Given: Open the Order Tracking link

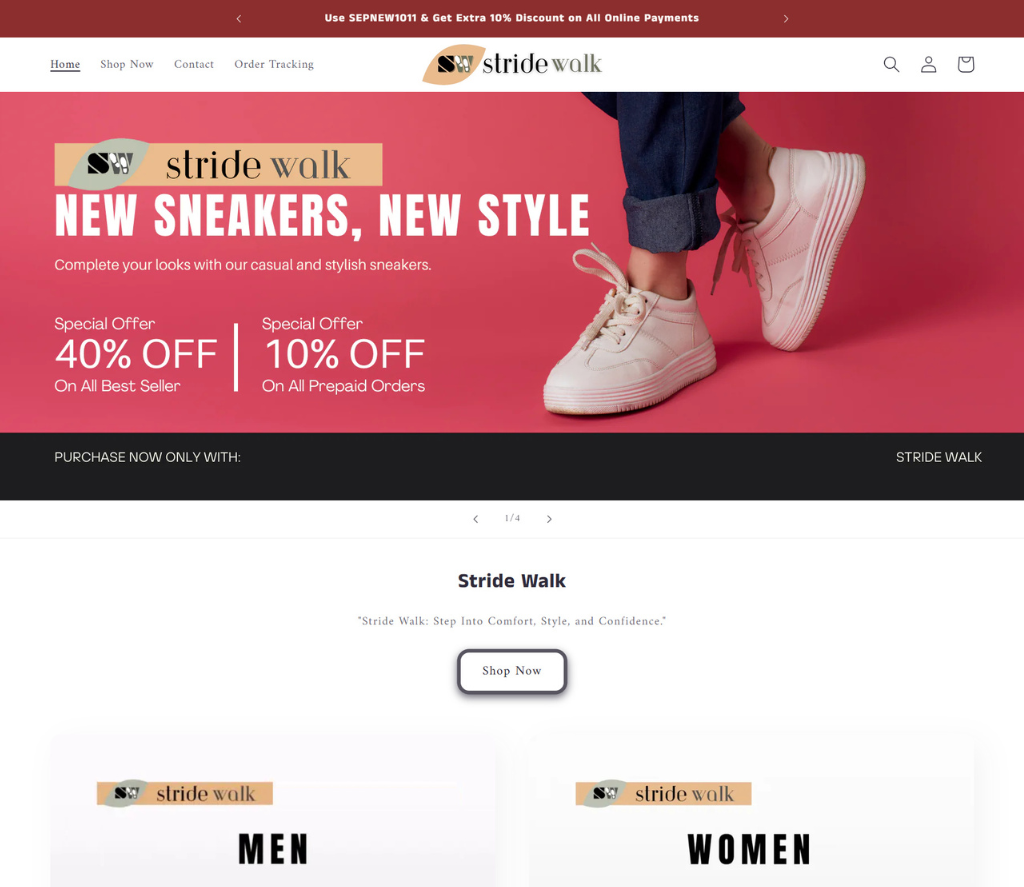Looking at the screenshot, I should (x=274, y=64).
